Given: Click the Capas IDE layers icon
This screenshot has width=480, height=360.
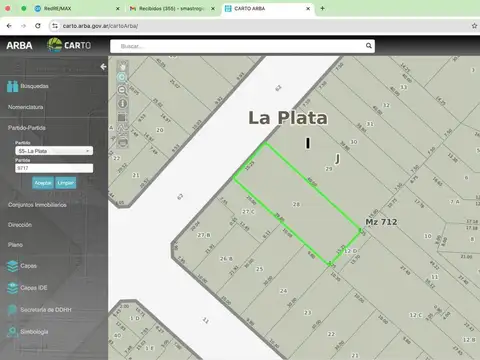Looking at the screenshot, I should point(12,288).
